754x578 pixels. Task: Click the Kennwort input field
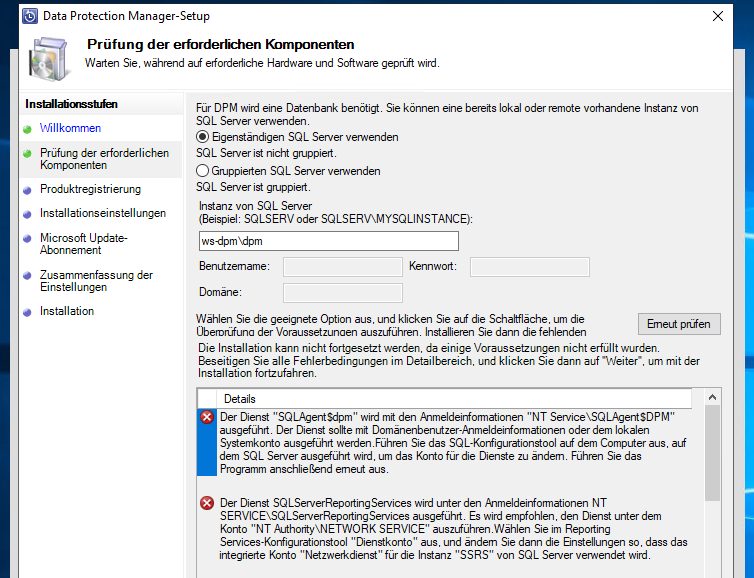pos(529,266)
